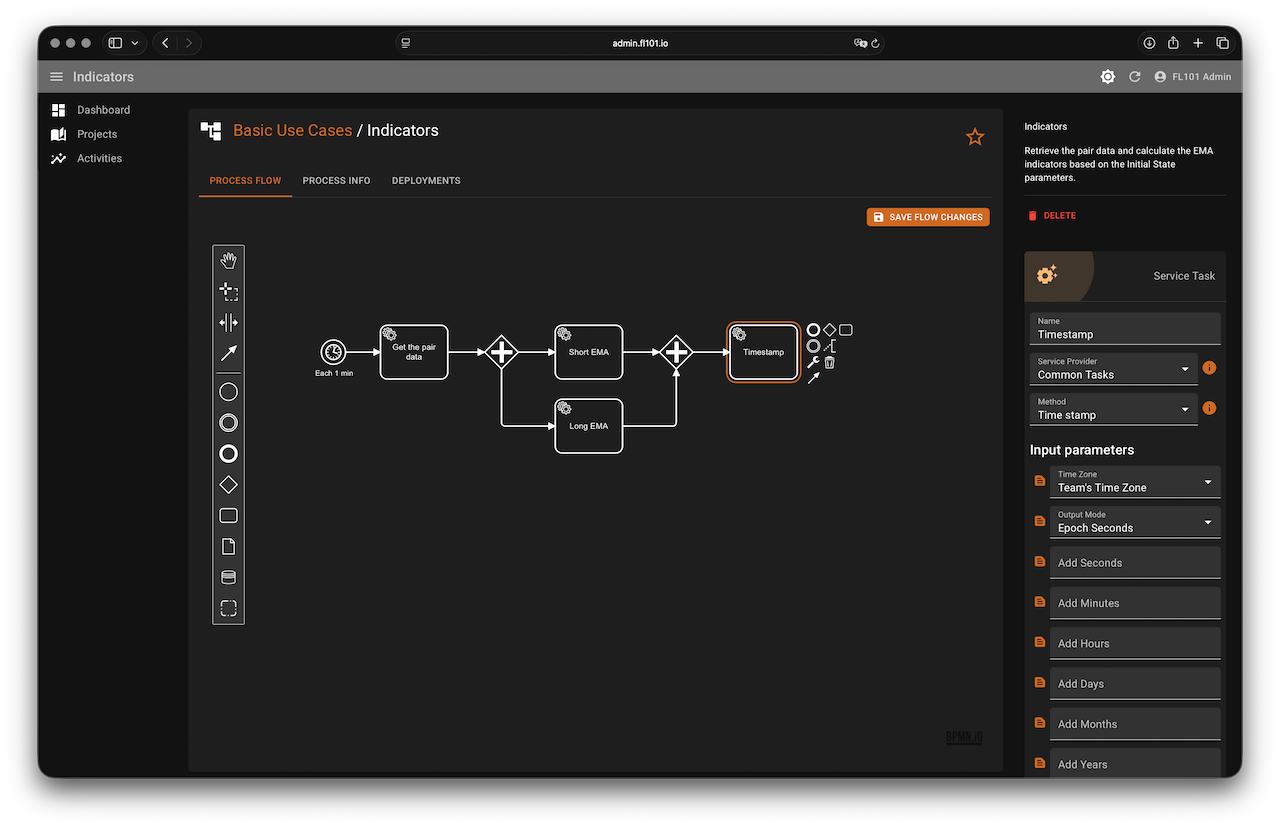The width and height of the screenshot is (1280, 828).
Task: Select the hand tool in palette
Action: click(228, 261)
